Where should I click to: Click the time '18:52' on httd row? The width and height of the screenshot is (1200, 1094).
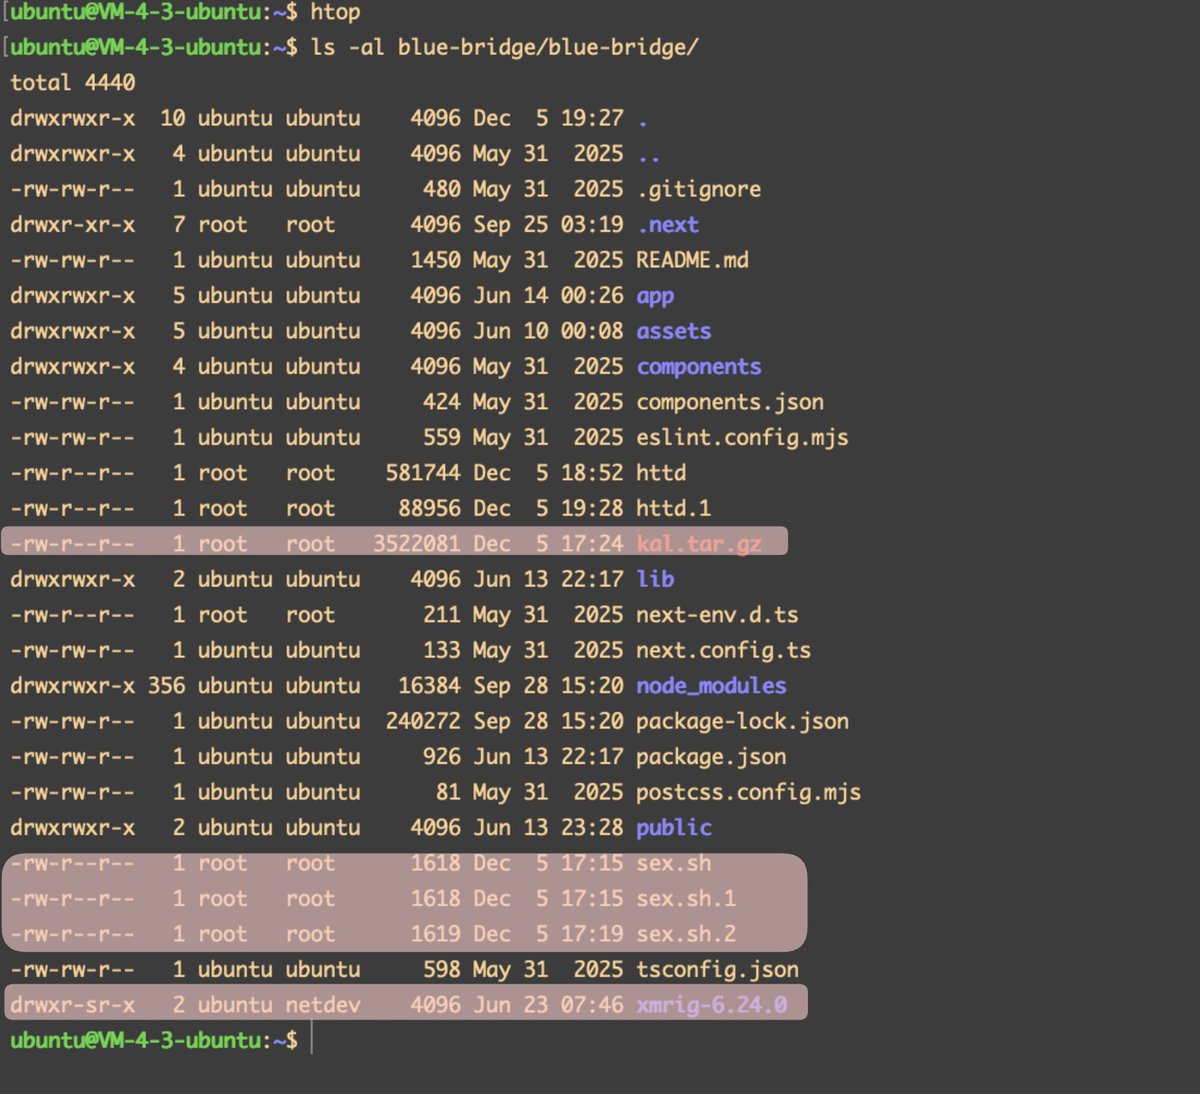[x=592, y=473]
